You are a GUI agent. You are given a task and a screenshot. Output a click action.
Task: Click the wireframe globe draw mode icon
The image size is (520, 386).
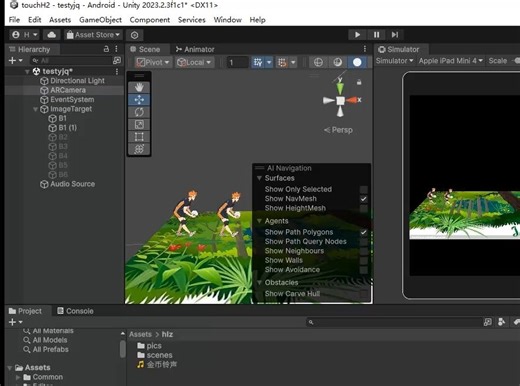pyautogui.click(x=318, y=62)
